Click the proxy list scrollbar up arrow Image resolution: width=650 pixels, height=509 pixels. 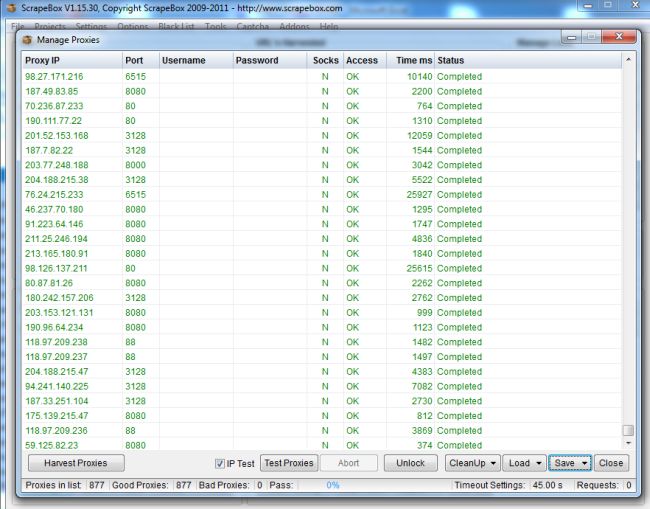click(x=628, y=60)
